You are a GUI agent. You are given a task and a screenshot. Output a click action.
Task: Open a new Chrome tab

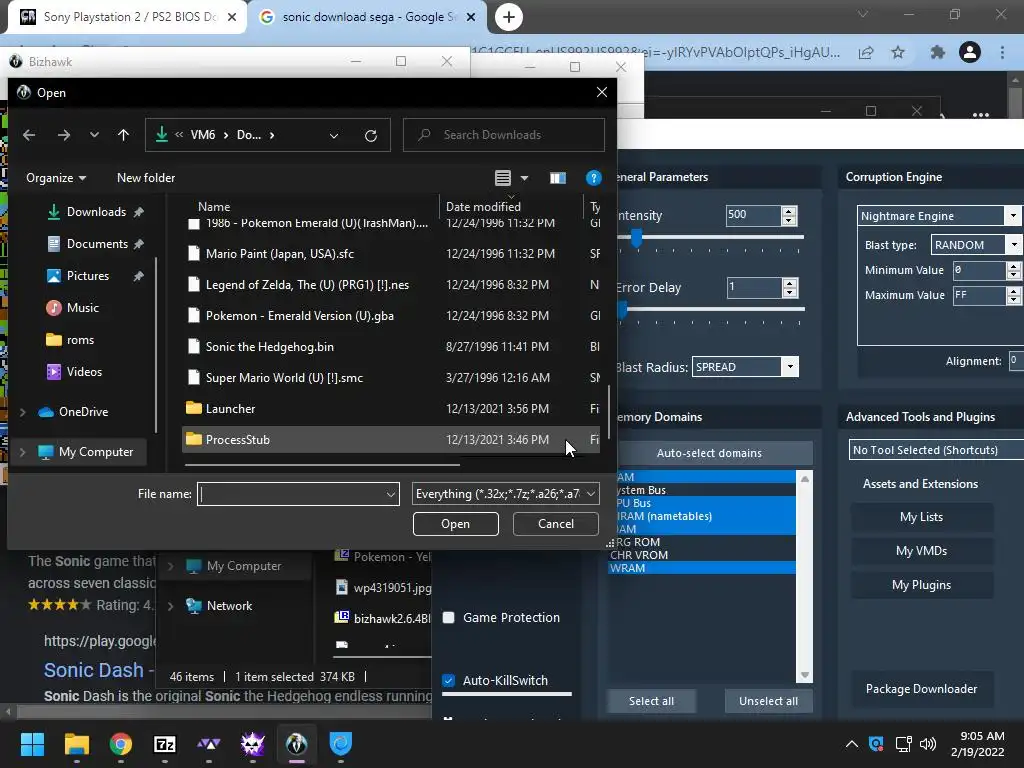coord(509,17)
